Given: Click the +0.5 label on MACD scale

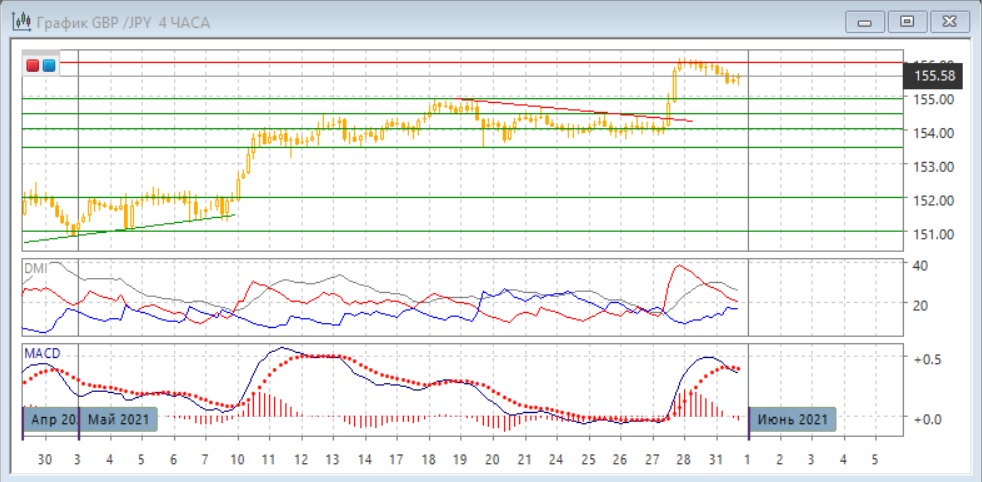Looking at the screenshot, I should (x=929, y=358).
